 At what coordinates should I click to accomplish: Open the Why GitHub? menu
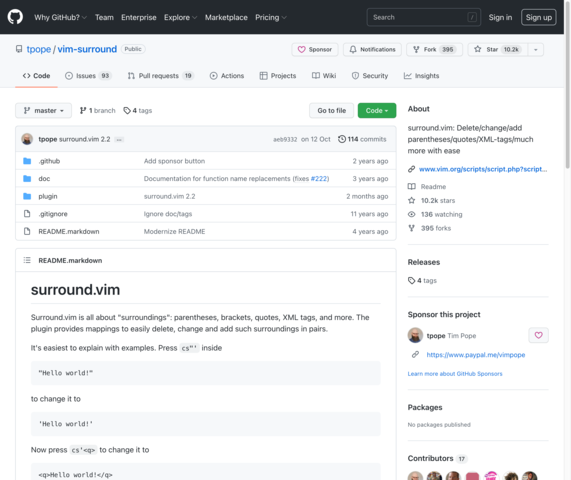(60, 17)
